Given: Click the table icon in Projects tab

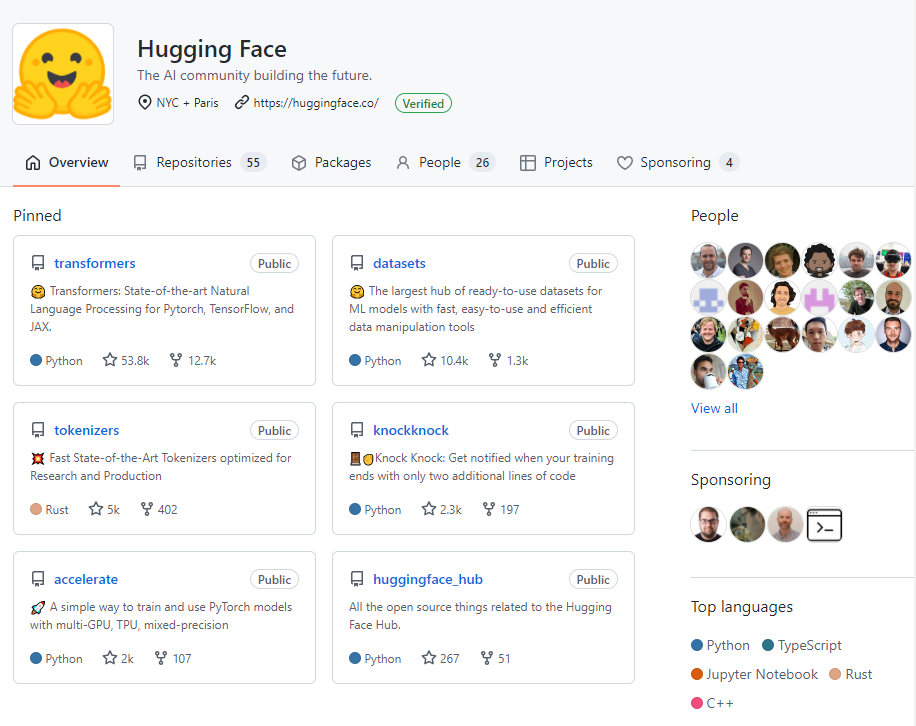Looking at the screenshot, I should click(528, 163).
